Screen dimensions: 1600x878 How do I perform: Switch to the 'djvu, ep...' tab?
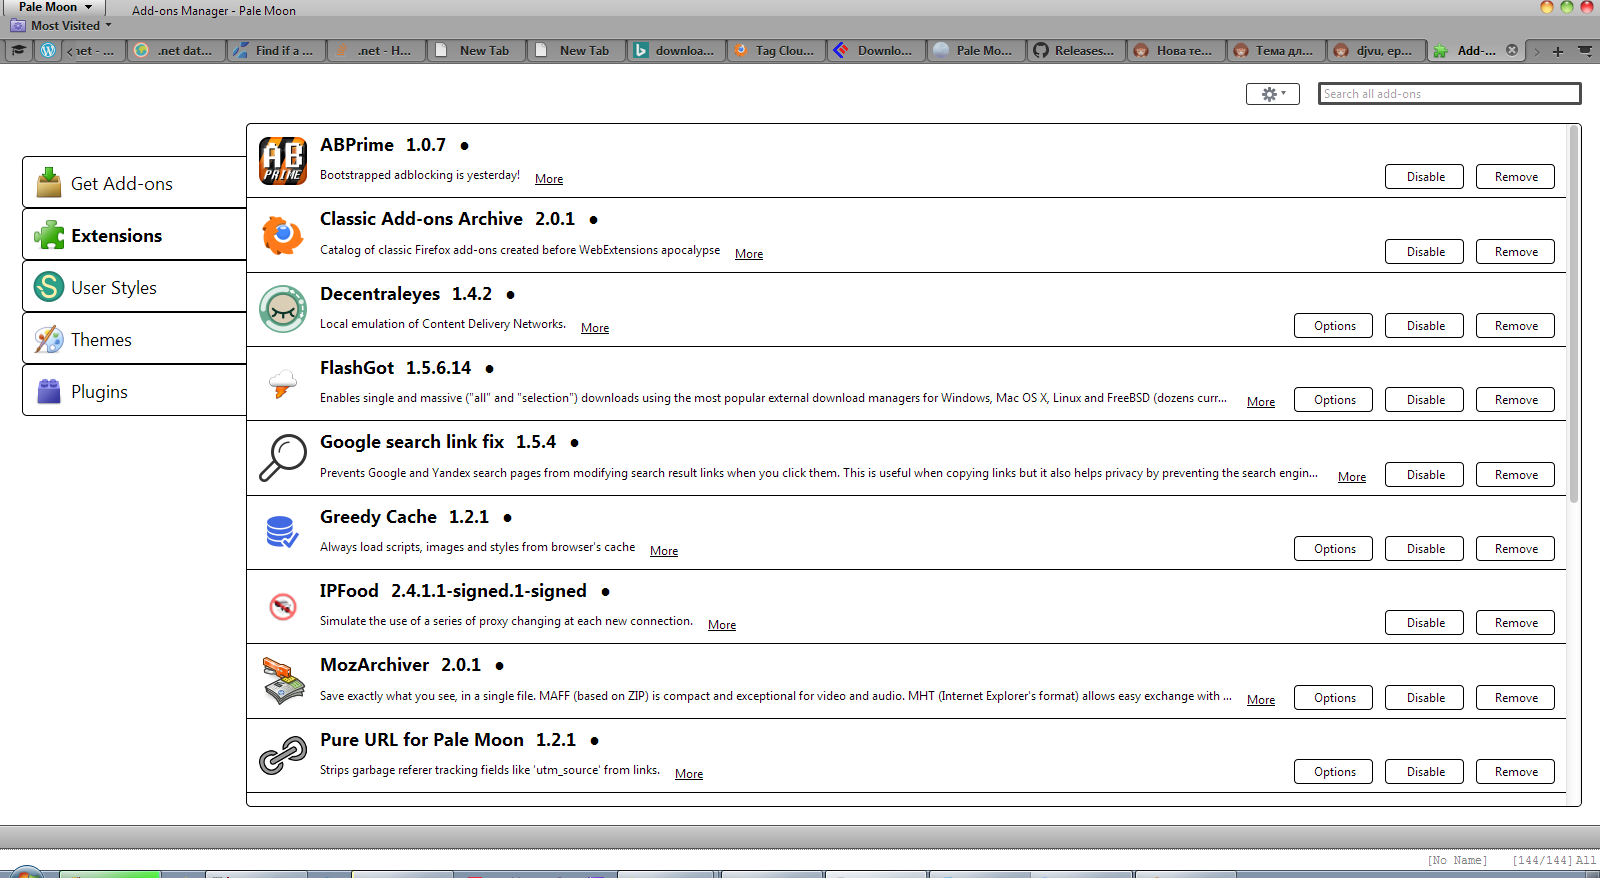point(1376,50)
